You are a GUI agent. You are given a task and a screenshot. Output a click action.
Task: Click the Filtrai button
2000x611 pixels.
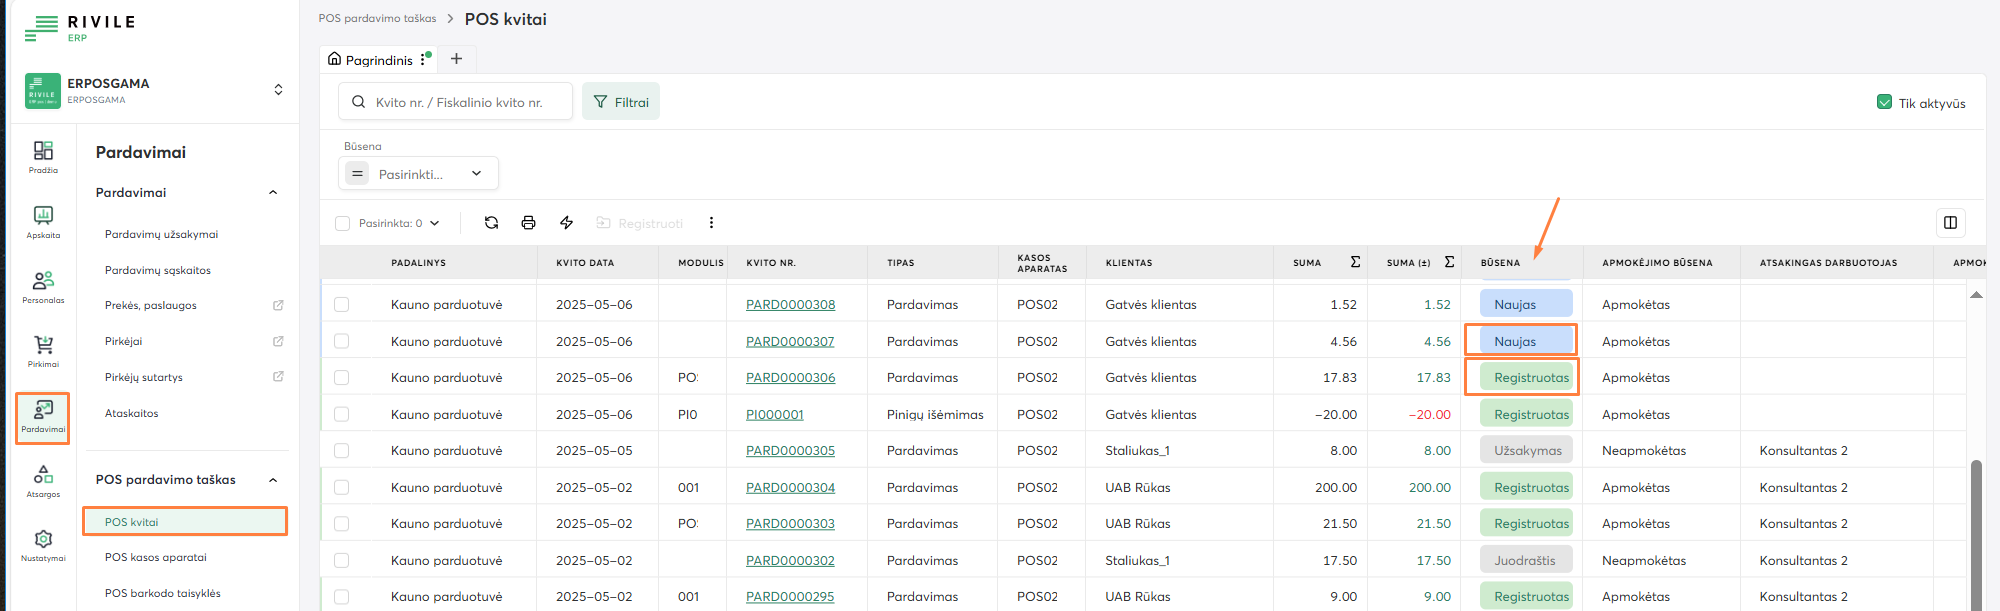(621, 102)
